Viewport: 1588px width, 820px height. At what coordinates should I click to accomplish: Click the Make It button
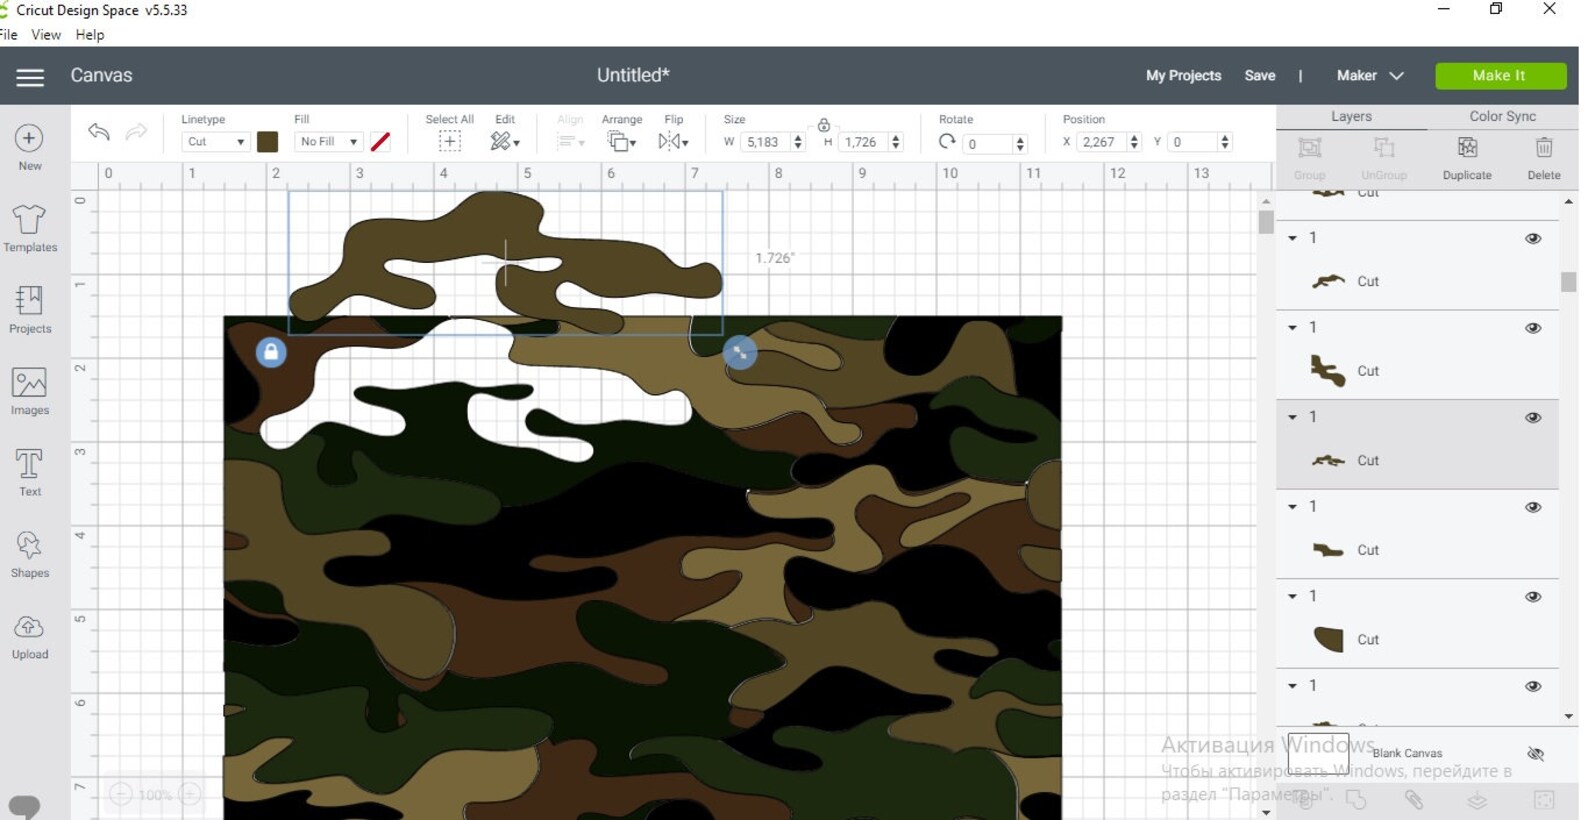coord(1500,76)
